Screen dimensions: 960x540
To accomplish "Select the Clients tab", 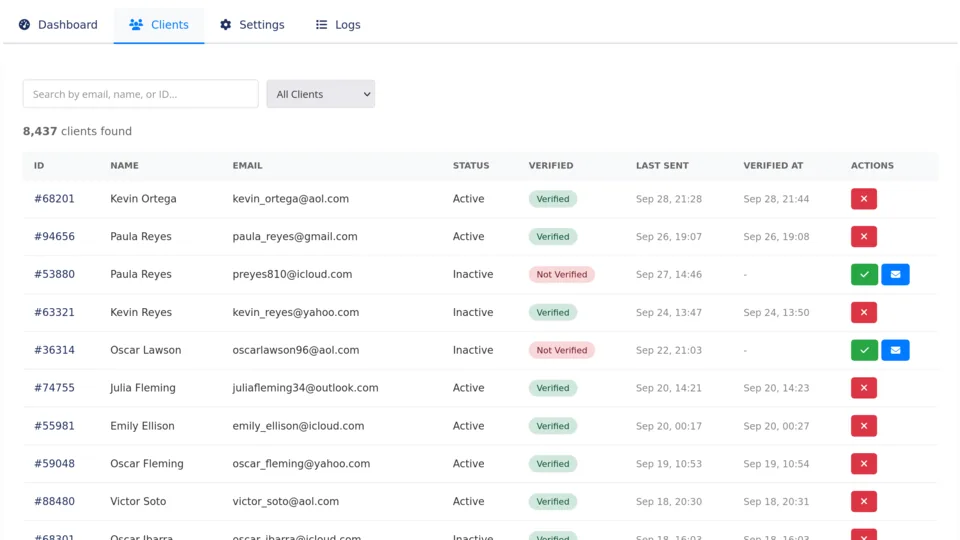I will pos(159,25).
